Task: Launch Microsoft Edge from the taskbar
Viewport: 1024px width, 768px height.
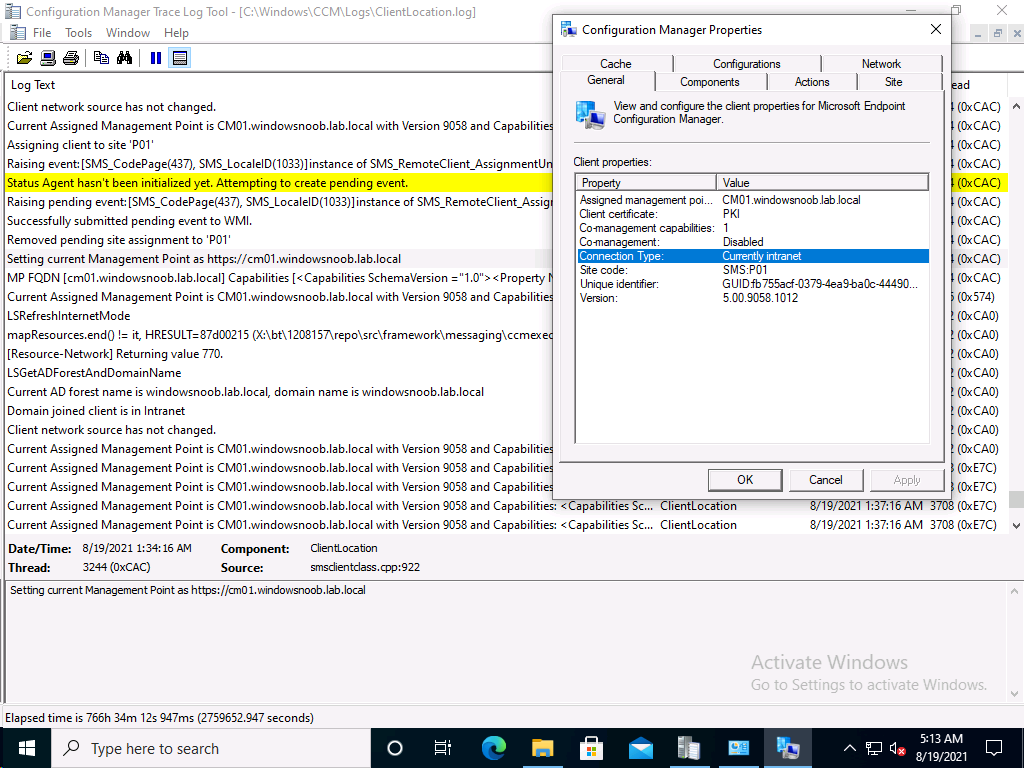Action: point(494,748)
